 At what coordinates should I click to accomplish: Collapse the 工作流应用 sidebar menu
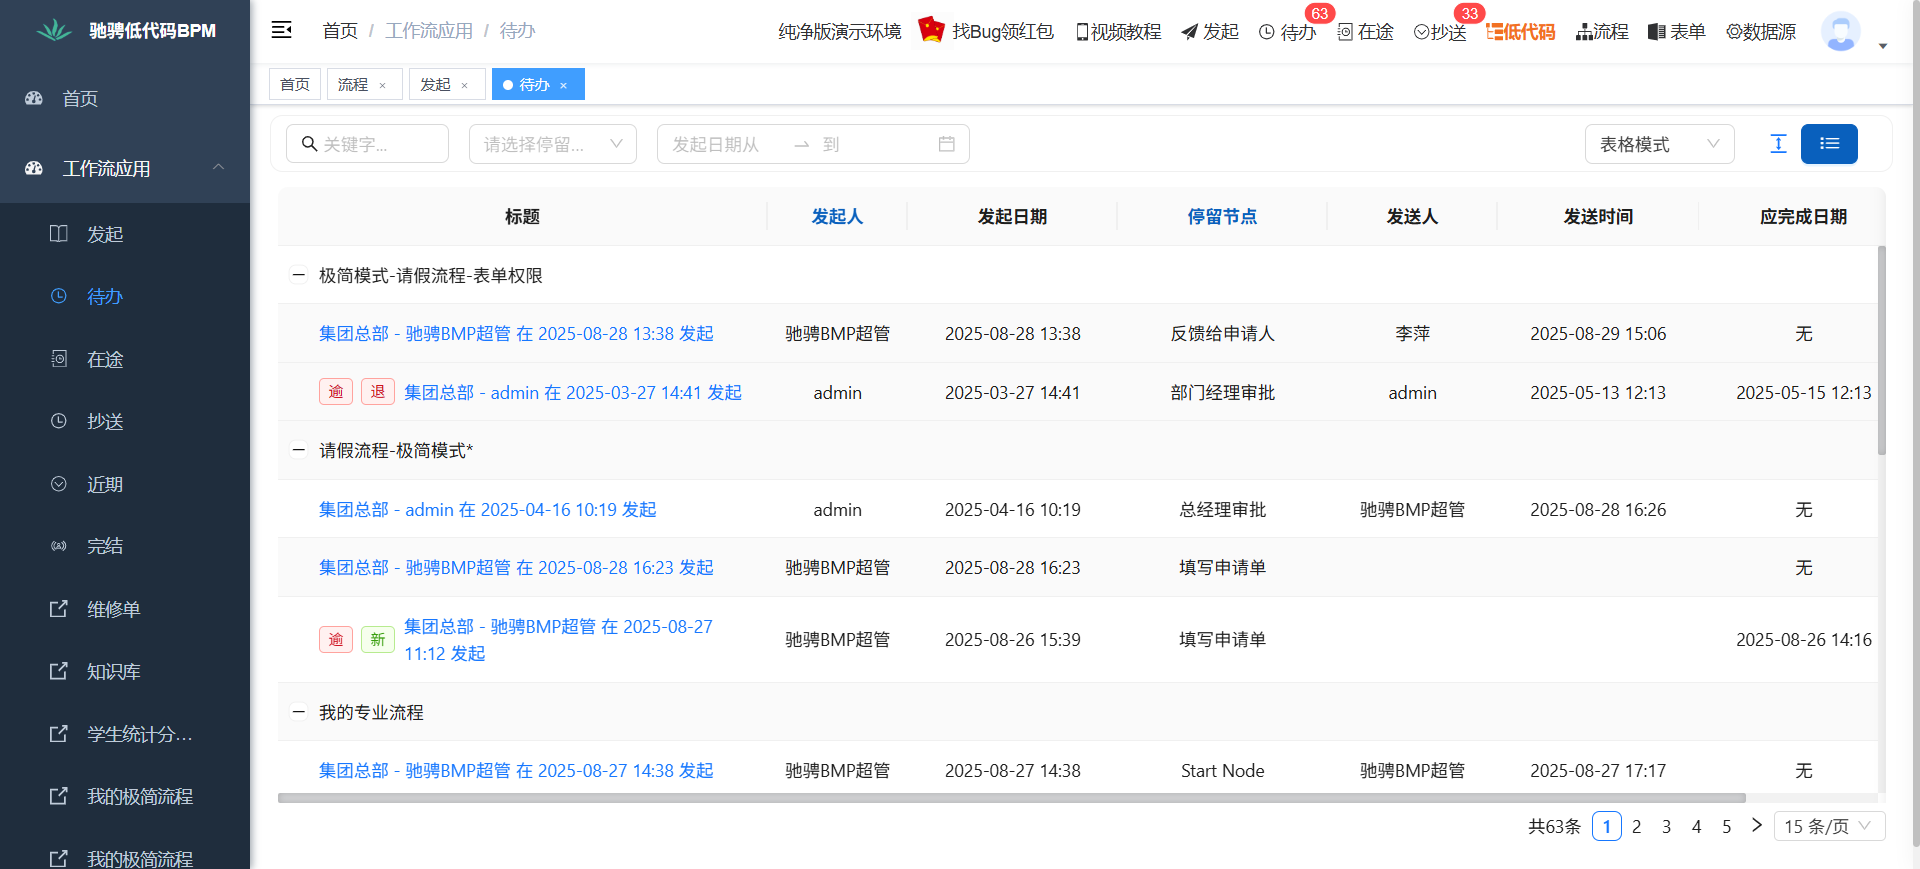pyautogui.click(x=125, y=168)
